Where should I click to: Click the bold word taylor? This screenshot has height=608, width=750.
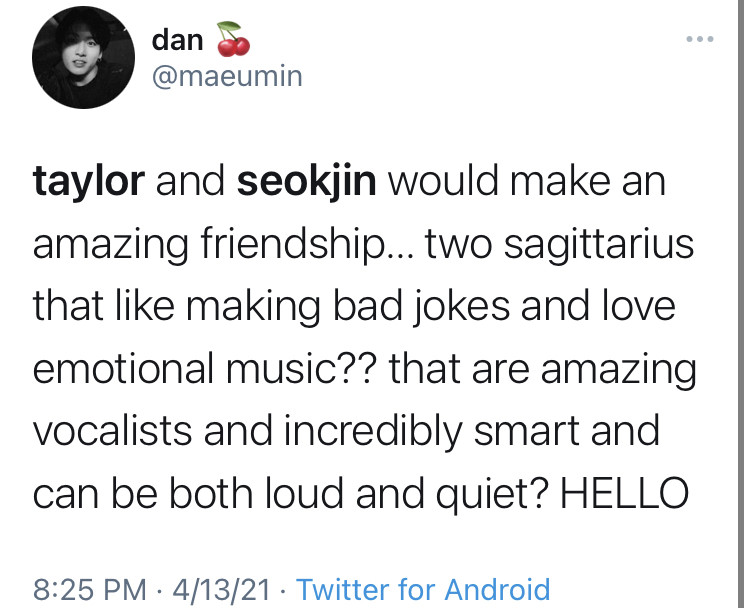[x=88, y=182]
